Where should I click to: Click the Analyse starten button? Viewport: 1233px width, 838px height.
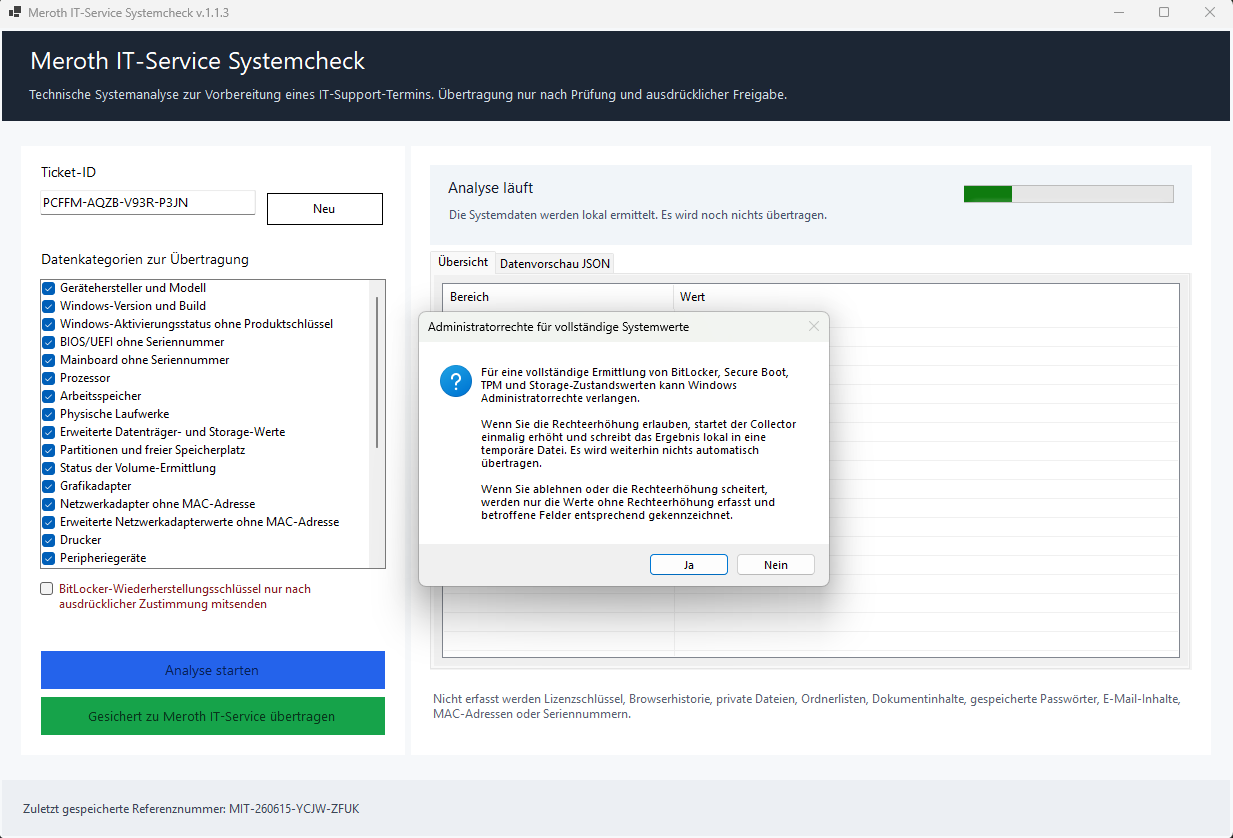tap(212, 670)
